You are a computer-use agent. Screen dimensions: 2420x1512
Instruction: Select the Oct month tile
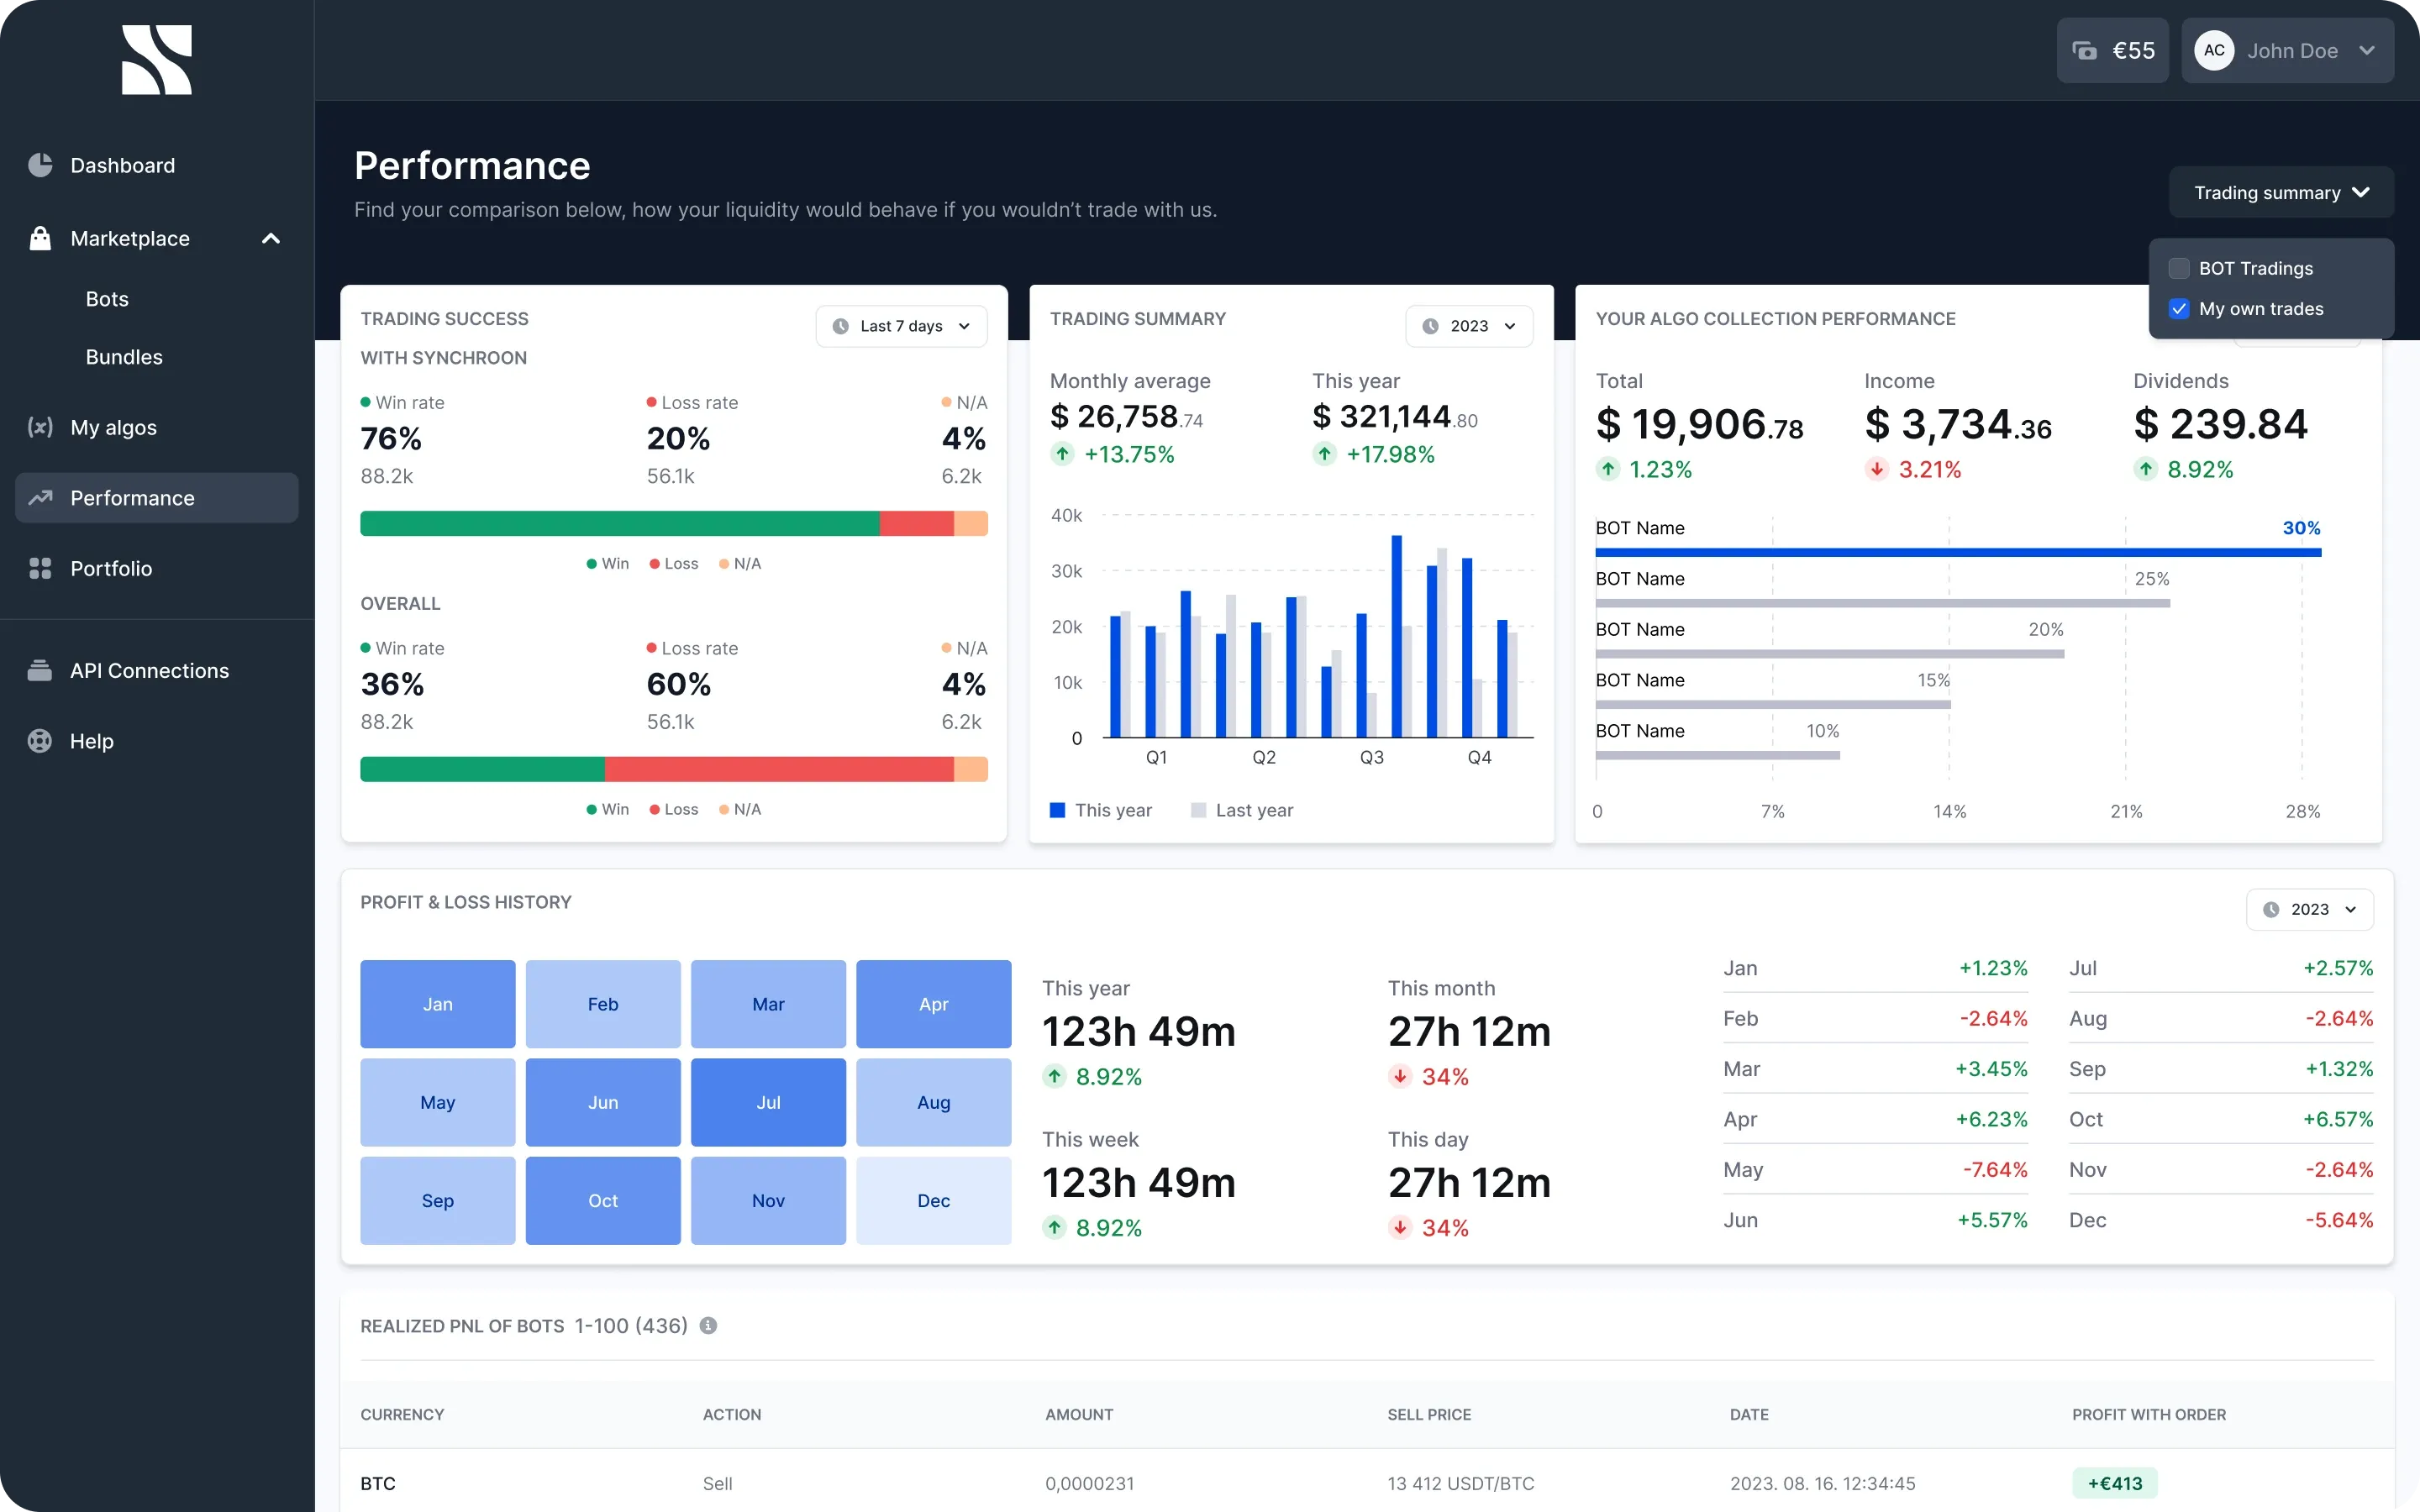click(603, 1200)
